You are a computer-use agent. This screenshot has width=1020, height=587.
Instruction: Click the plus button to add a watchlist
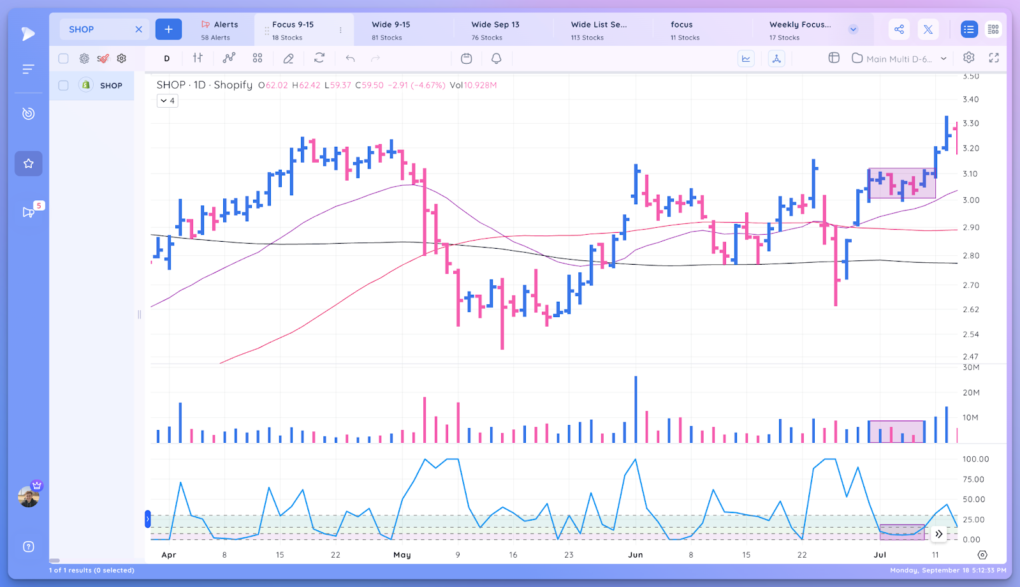[168, 29]
